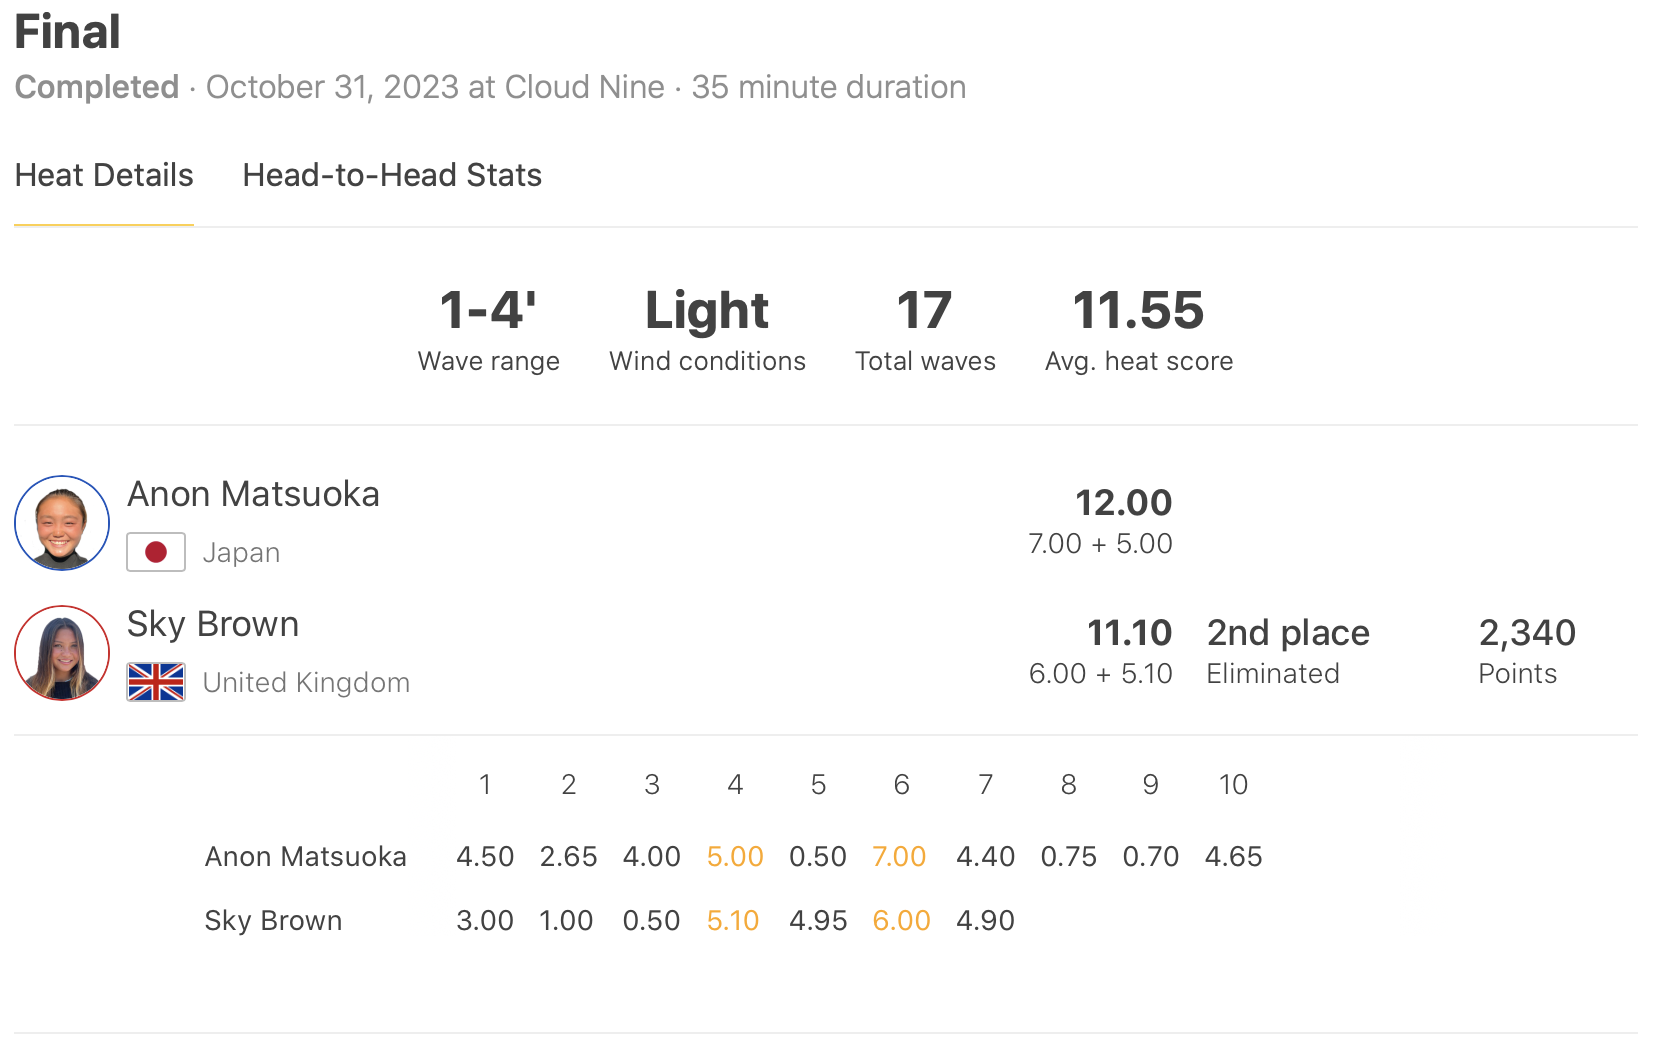Screen dimensions: 1662x1046
Task: Select the Heat Details tab
Action: click(104, 175)
